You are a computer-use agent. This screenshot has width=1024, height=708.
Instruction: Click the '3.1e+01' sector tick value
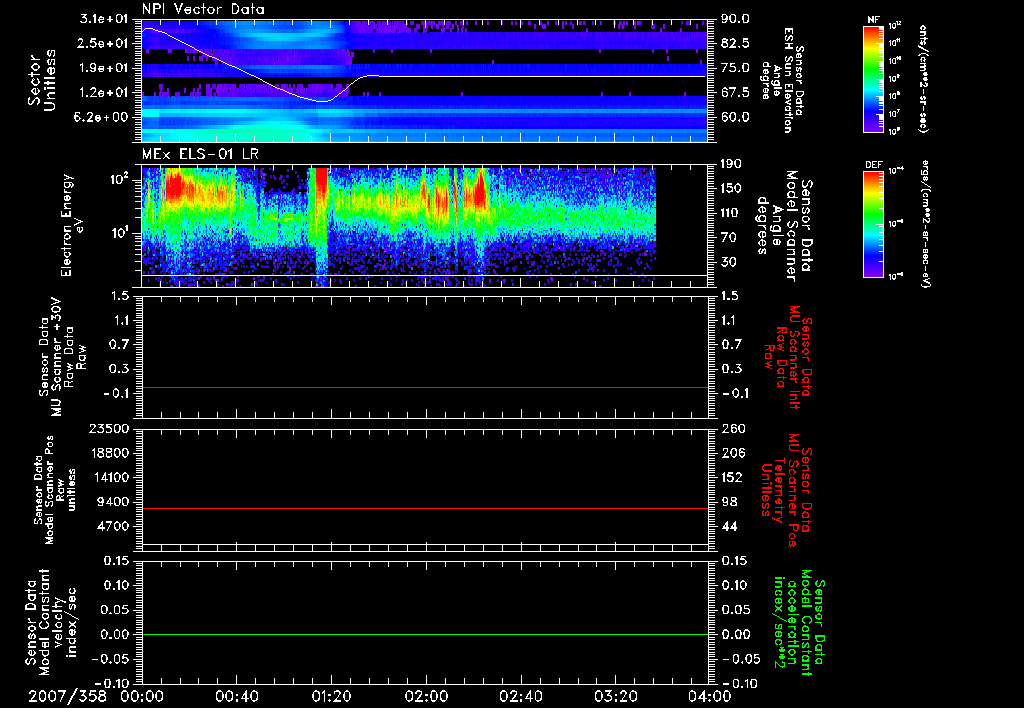103,19
